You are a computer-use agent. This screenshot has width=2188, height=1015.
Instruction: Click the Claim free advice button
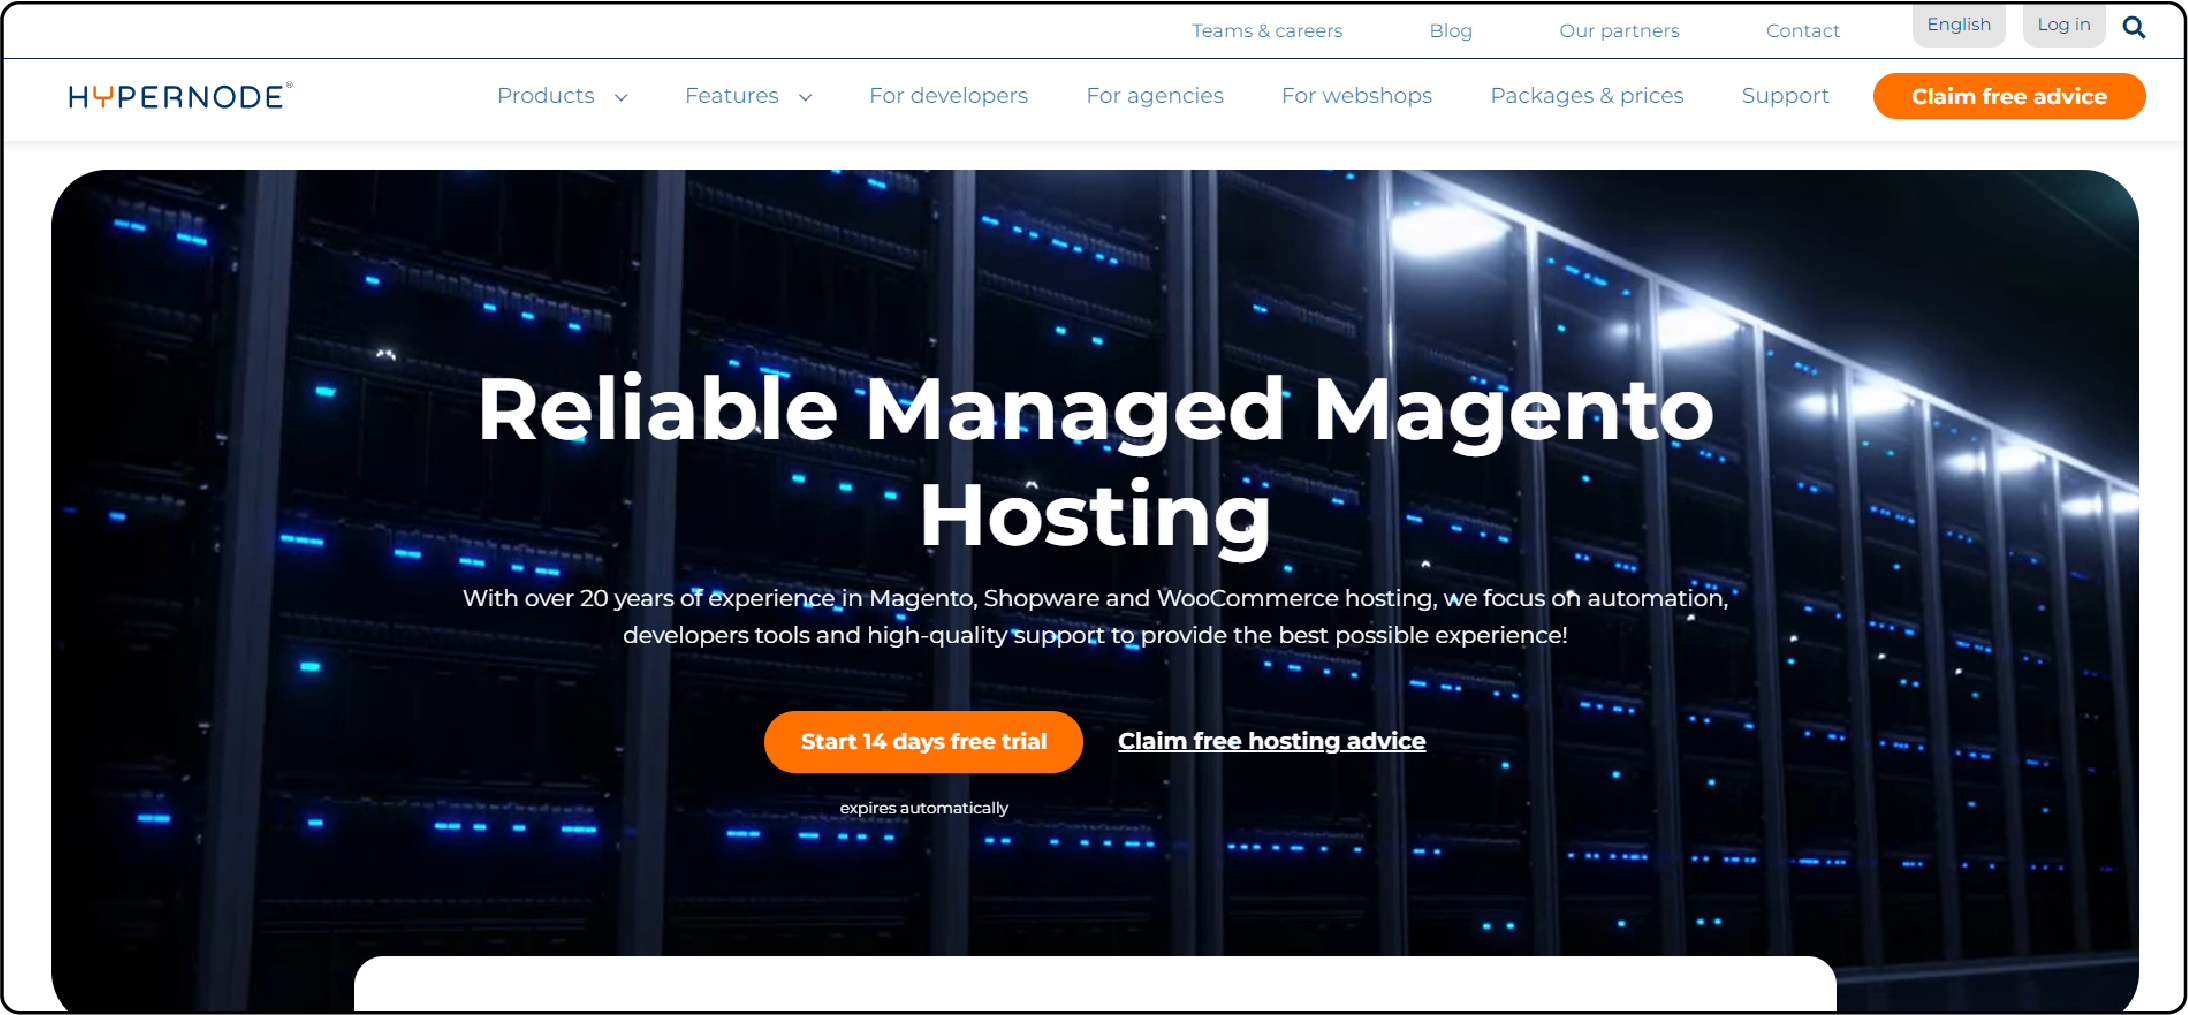click(x=2009, y=96)
